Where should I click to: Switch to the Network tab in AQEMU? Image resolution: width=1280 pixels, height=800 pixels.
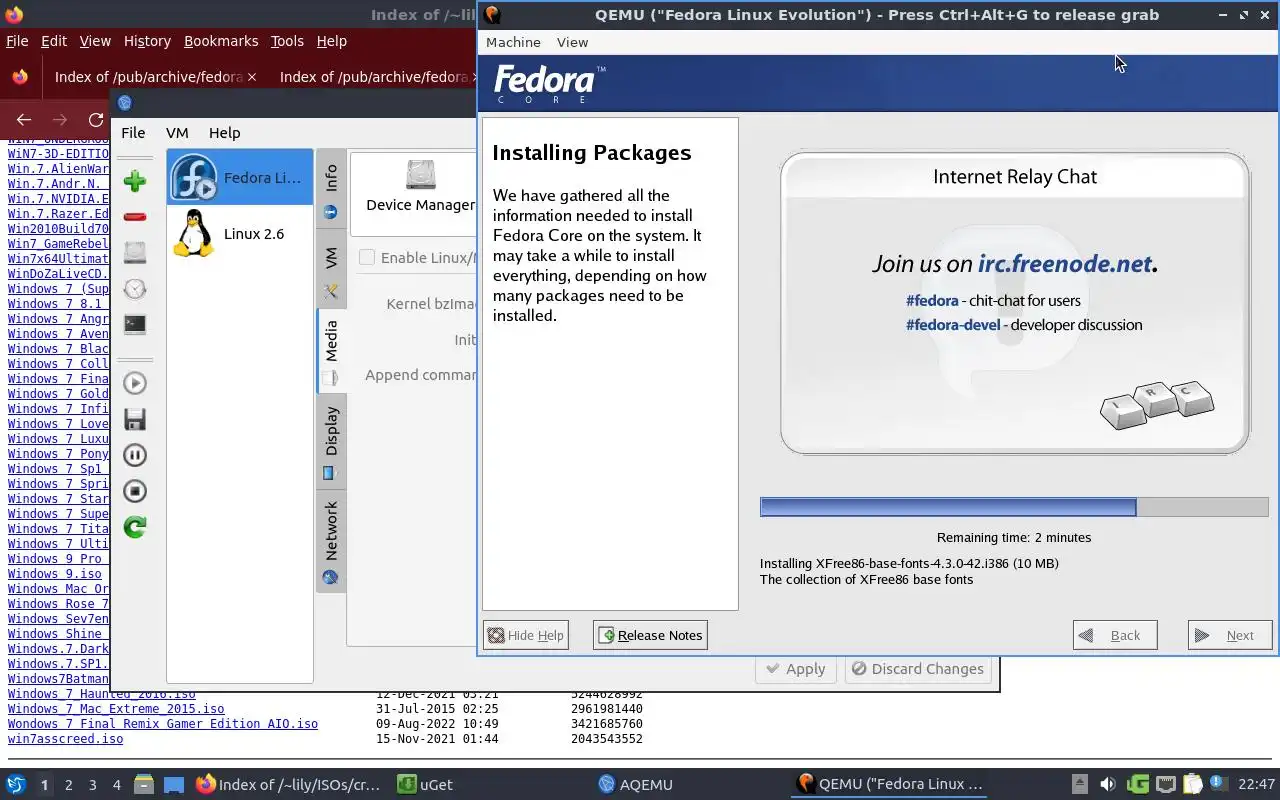click(331, 541)
